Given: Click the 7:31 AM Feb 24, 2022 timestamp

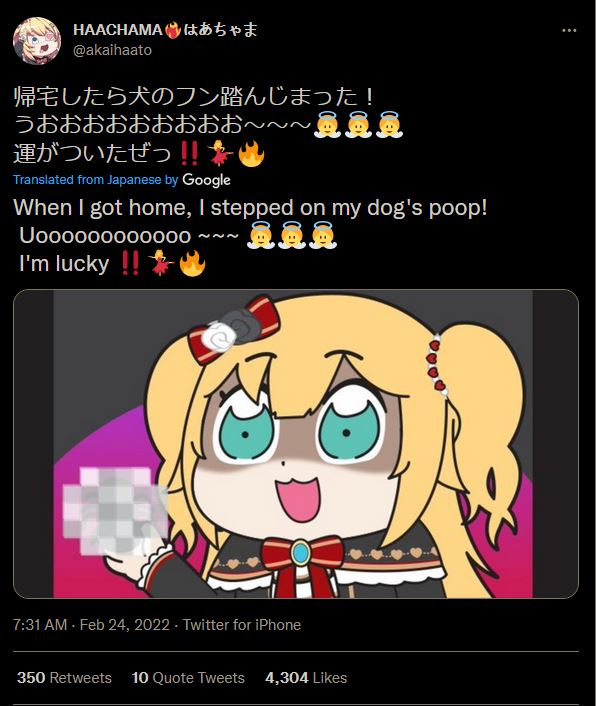Looking at the screenshot, I should (91, 625).
